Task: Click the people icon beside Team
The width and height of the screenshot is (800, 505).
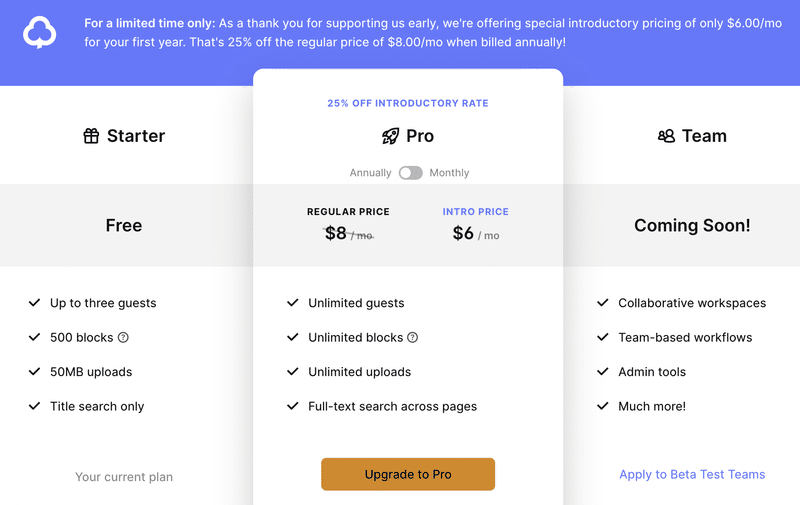Action: coord(666,136)
